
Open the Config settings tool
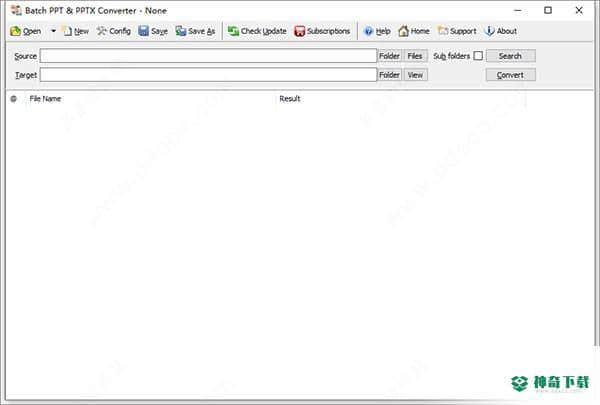(114, 31)
